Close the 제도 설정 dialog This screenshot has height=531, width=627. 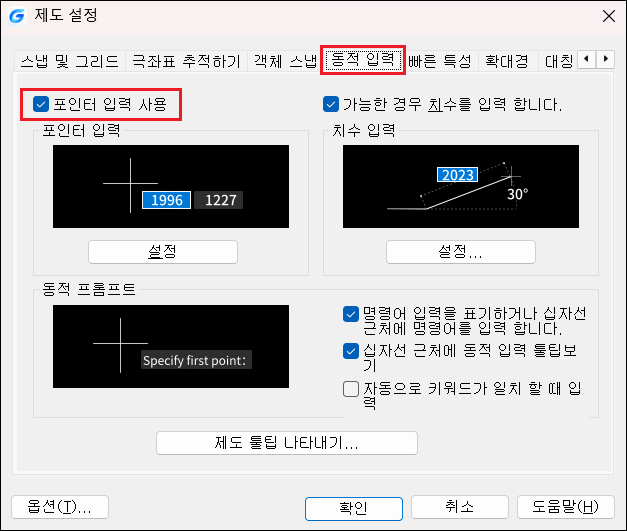[x=609, y=16]
